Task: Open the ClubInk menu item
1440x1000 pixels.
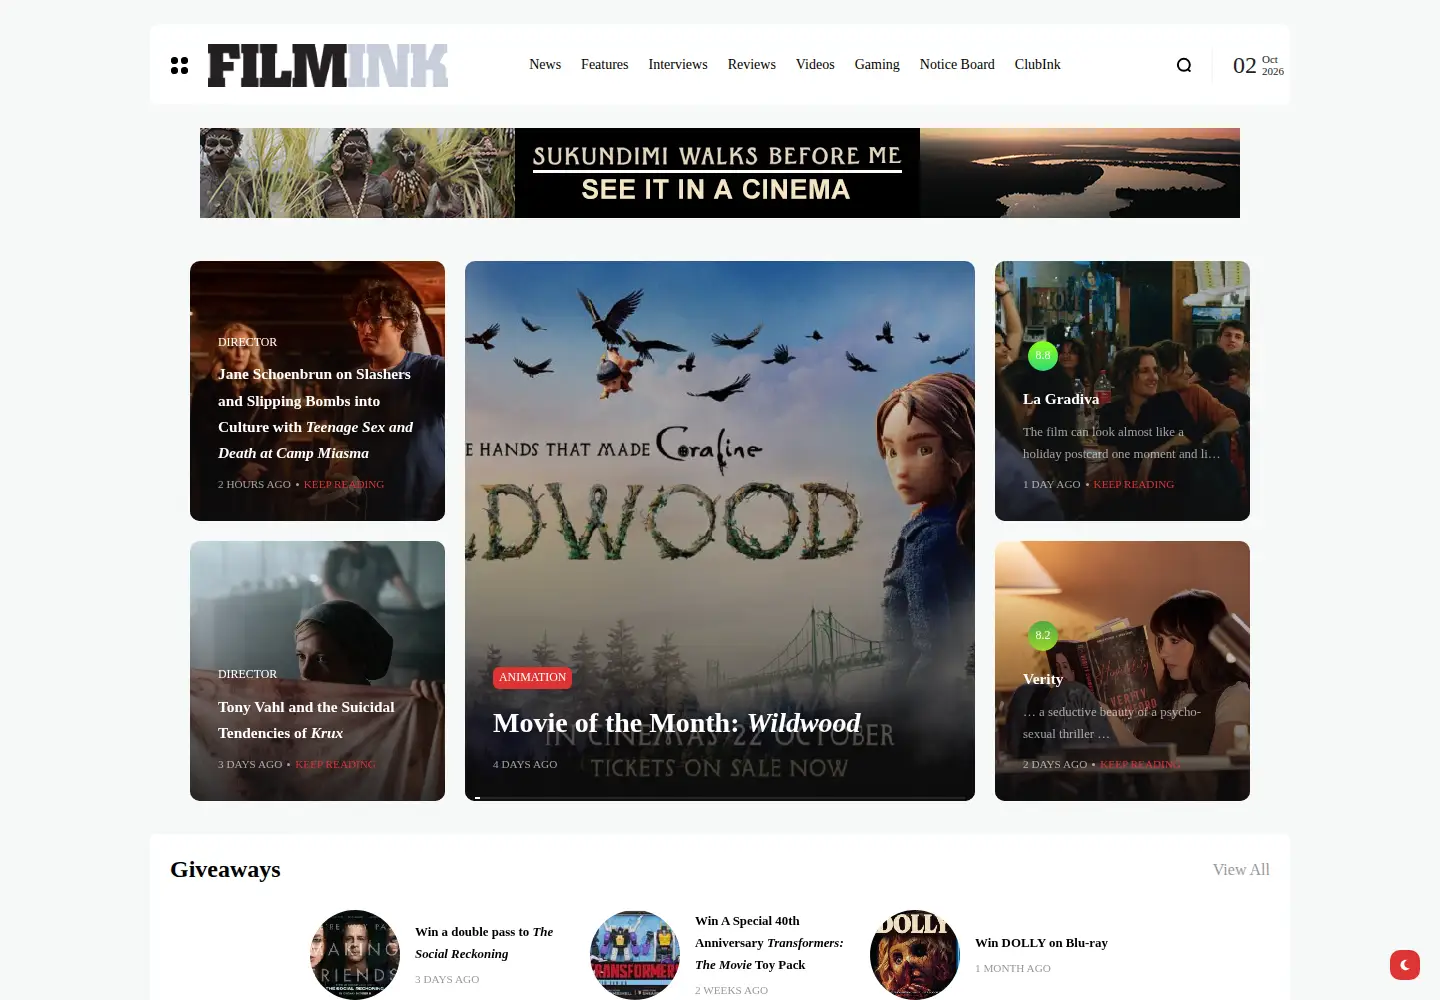Action: point(1038,64)
